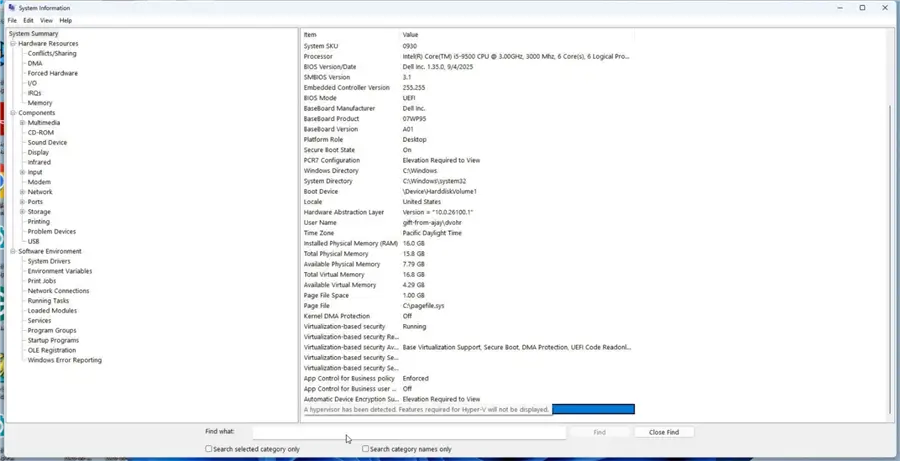Enable Search category names only checkbox
This screenshot has height=461, width=900.
366,449
